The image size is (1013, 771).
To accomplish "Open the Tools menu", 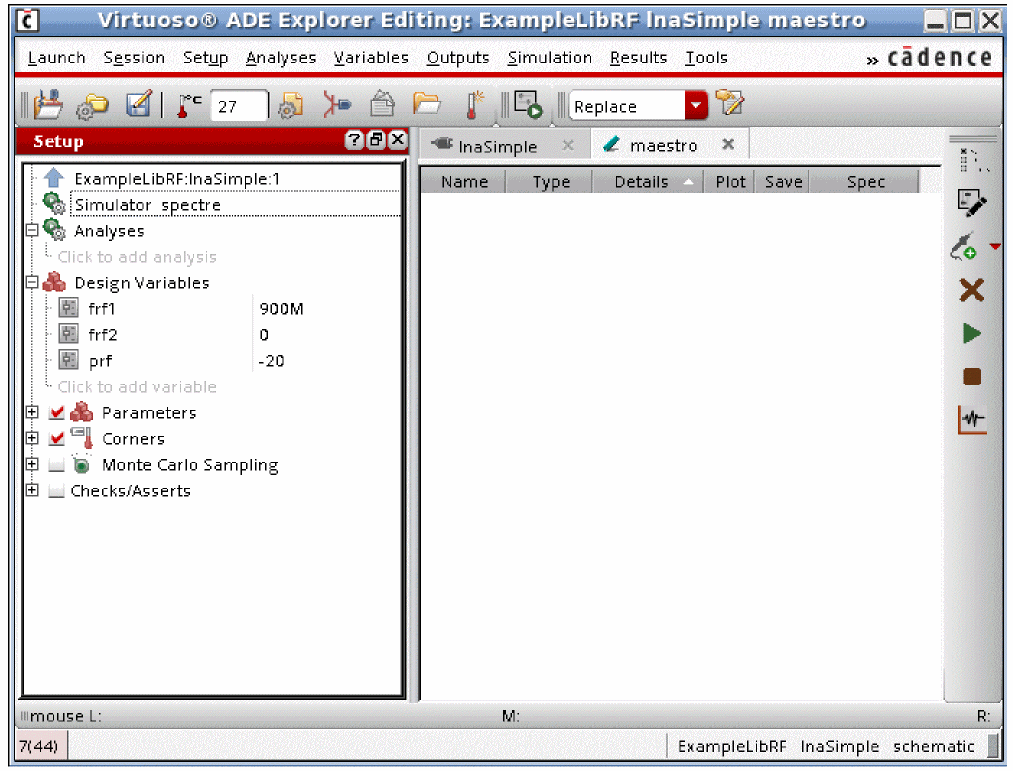I will coord(706,58).
